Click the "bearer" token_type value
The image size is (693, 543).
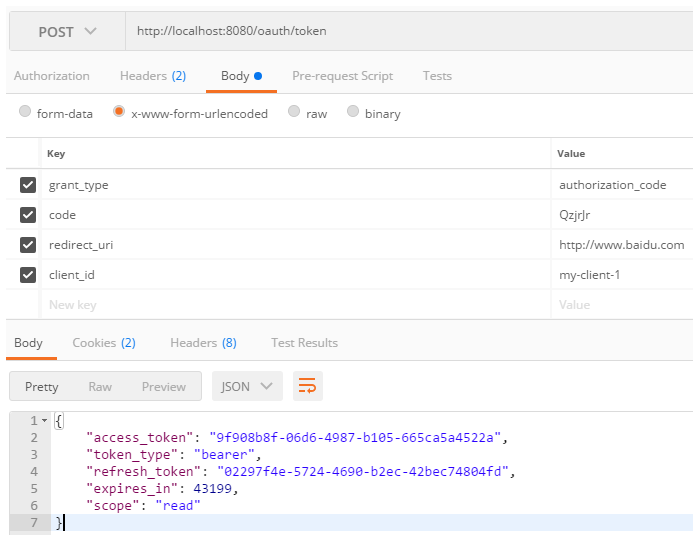coord(224,454)
